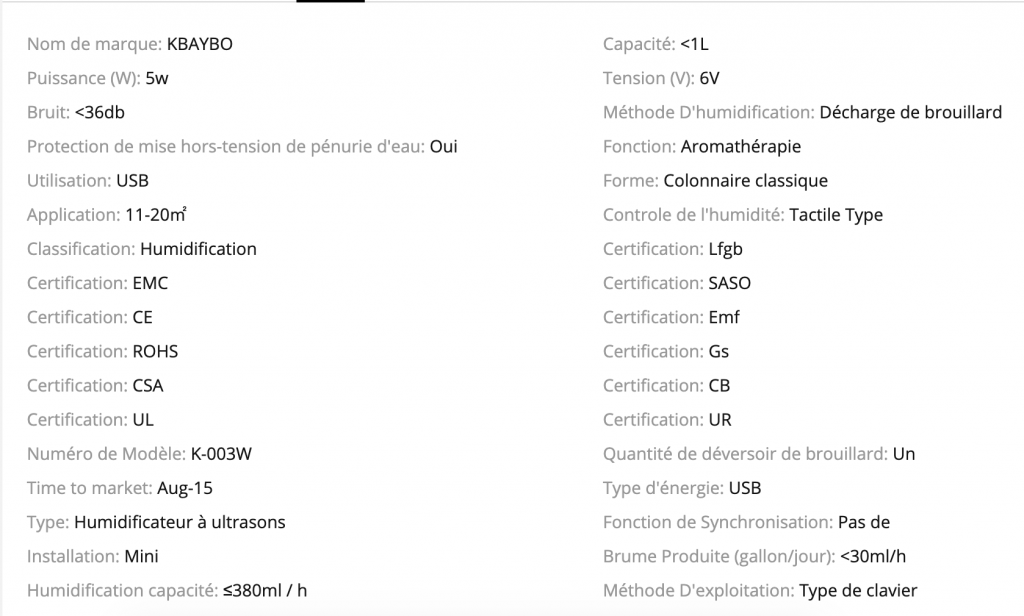Click the Lfgb certification entry
Screen dimensions: 1024x616
tap(725, 249)
